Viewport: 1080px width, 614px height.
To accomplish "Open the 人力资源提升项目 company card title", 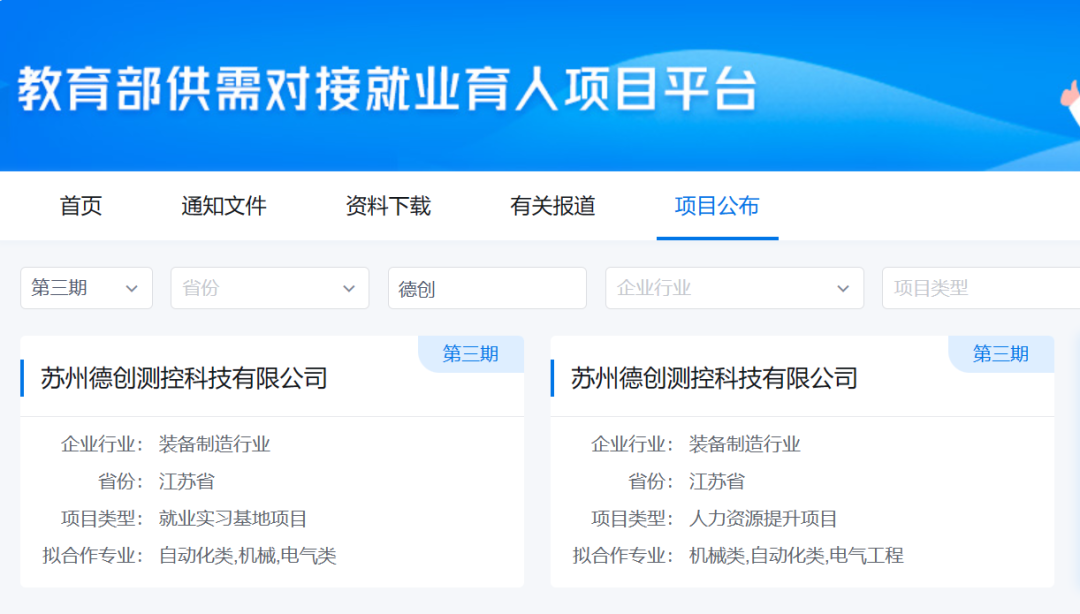I will pyautogui.click(x=714, y=378).
